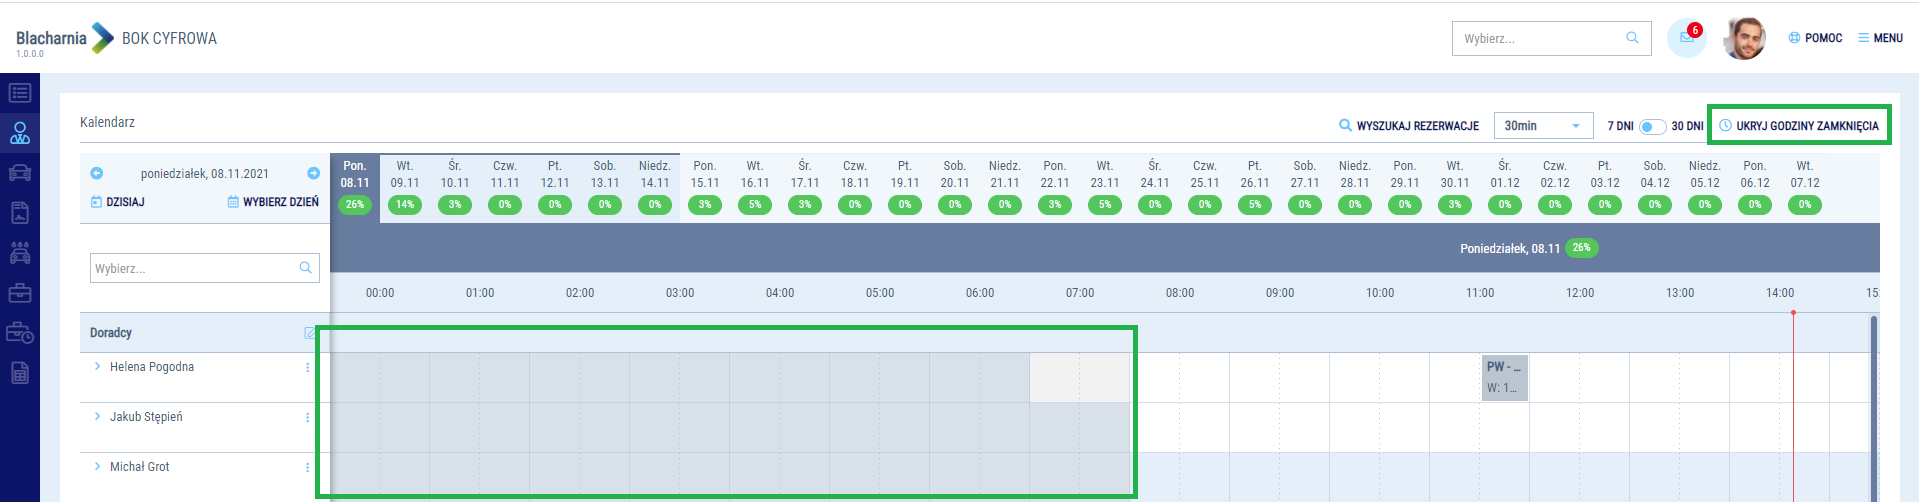Advance to next day with right arrow

[313, 173]
